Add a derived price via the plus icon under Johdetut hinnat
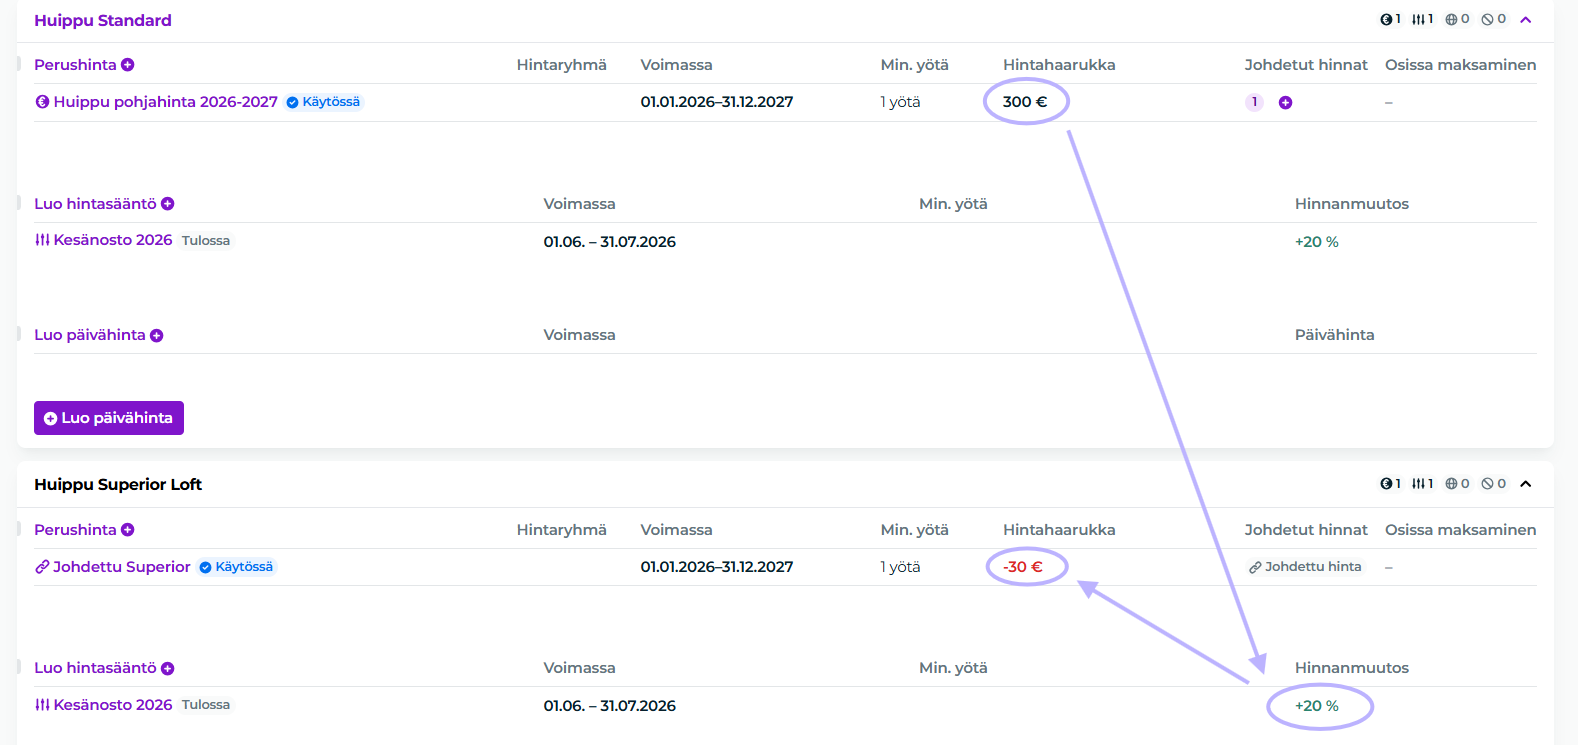 1285,103
